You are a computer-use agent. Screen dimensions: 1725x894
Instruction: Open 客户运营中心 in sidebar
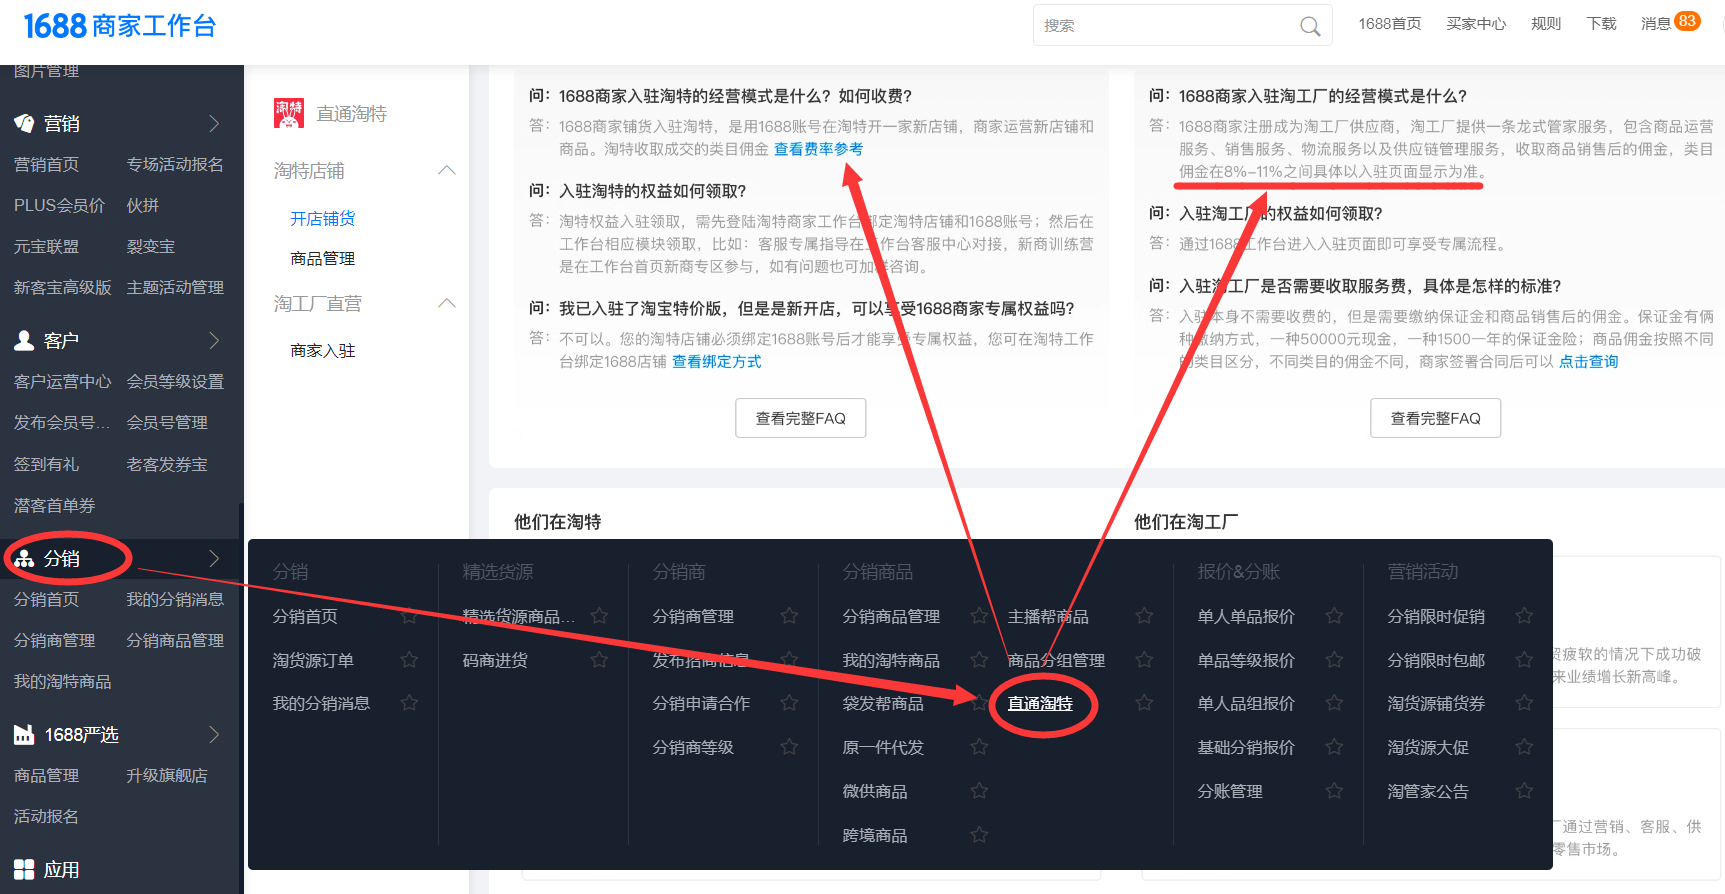point(62,381)
